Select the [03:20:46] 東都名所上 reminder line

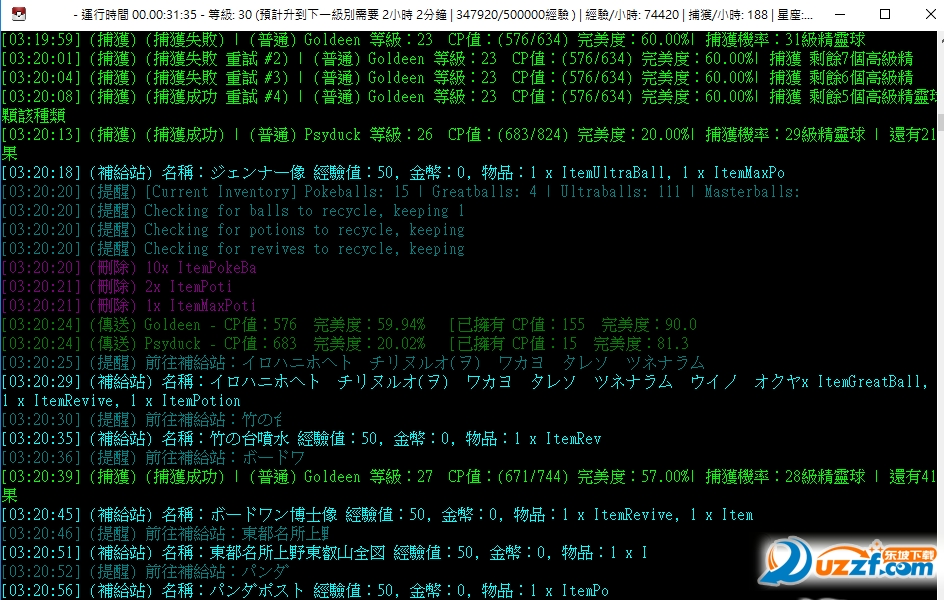coord(166,534)
